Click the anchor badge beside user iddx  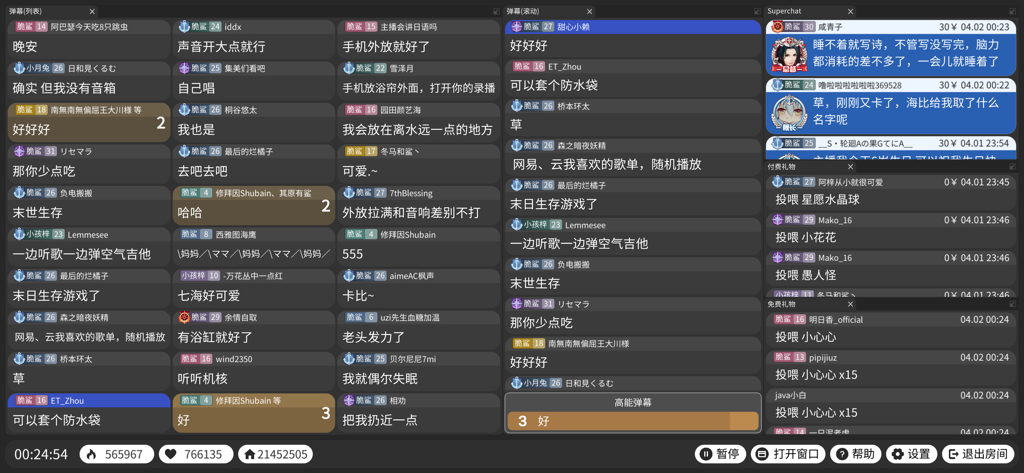point(184,27)
